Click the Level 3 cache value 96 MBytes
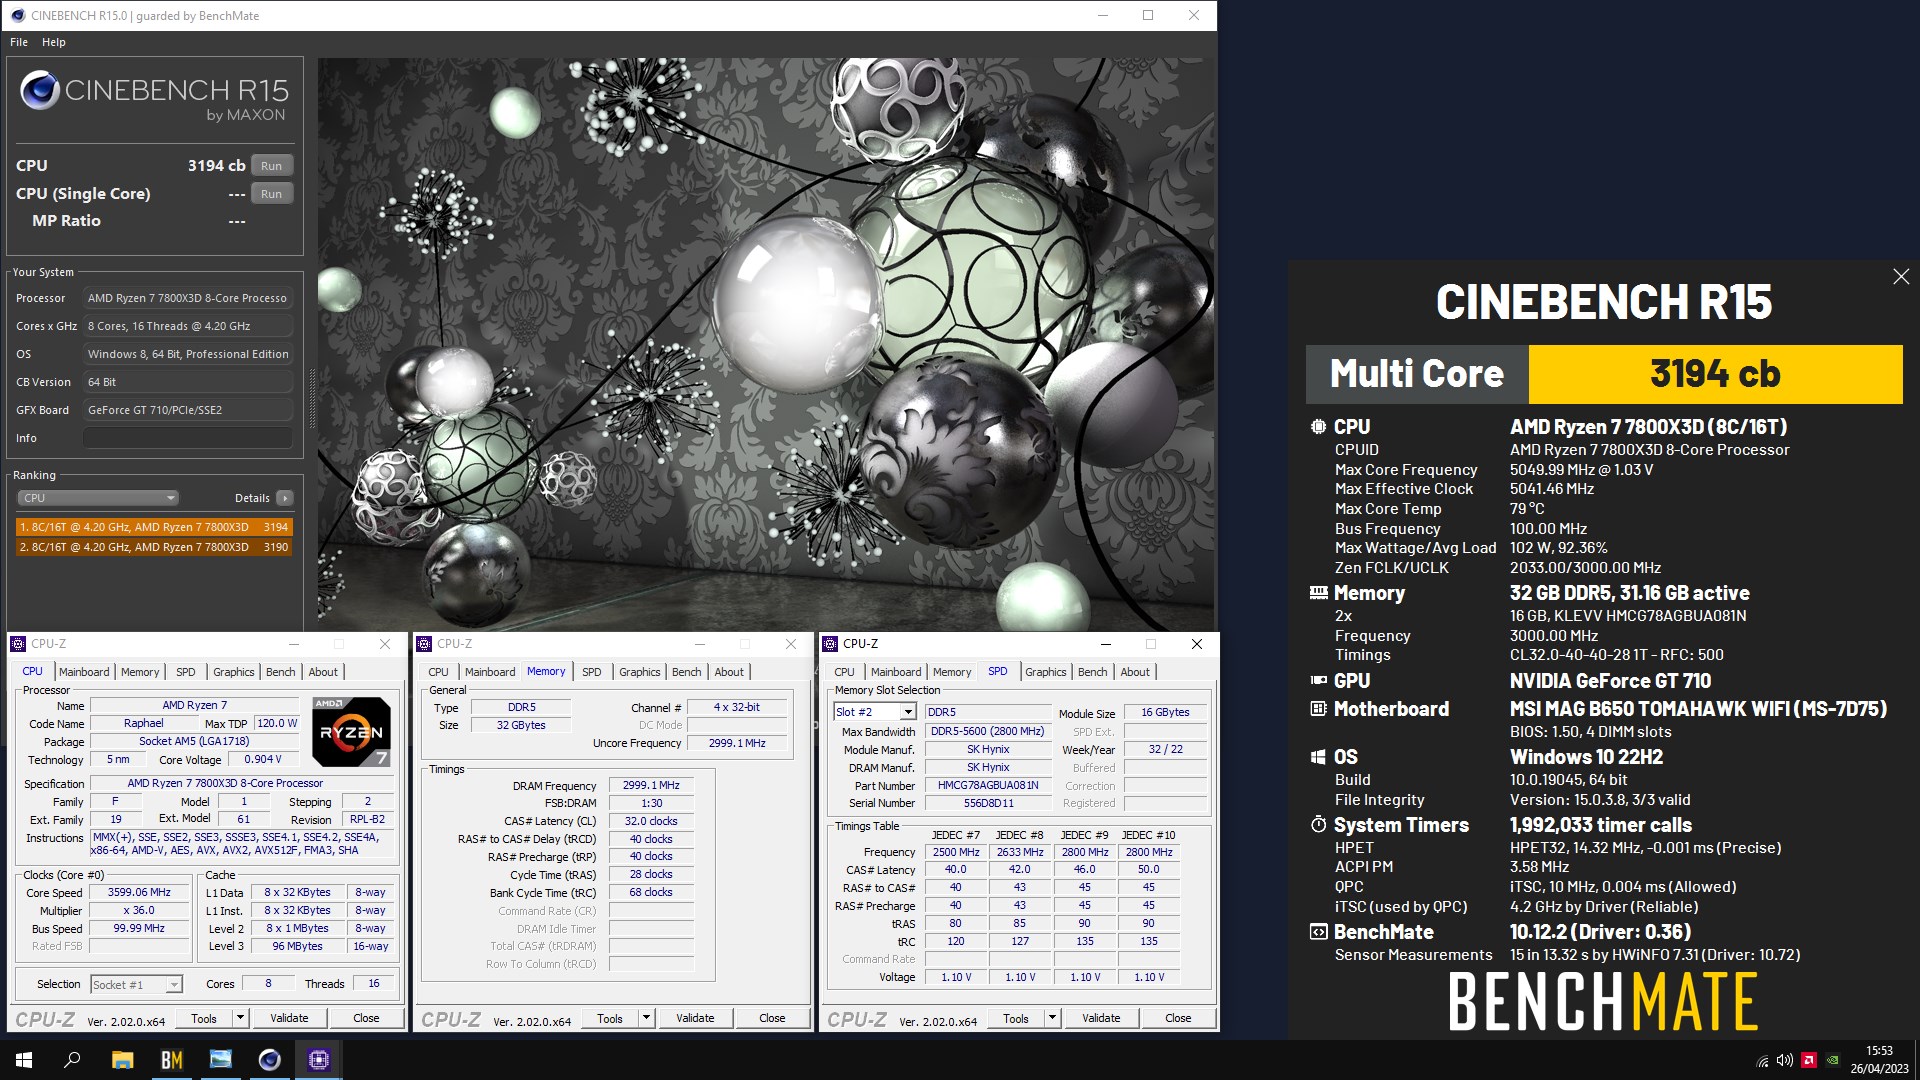The height and width of the screenshot is (1080, 1920). (x=297, y=947)
